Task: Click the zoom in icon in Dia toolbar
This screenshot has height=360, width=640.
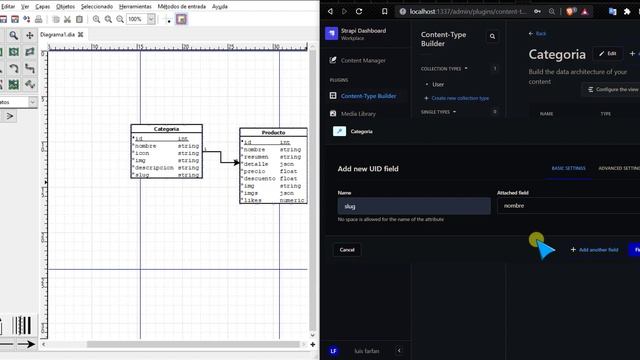Action: click(96, 19)
